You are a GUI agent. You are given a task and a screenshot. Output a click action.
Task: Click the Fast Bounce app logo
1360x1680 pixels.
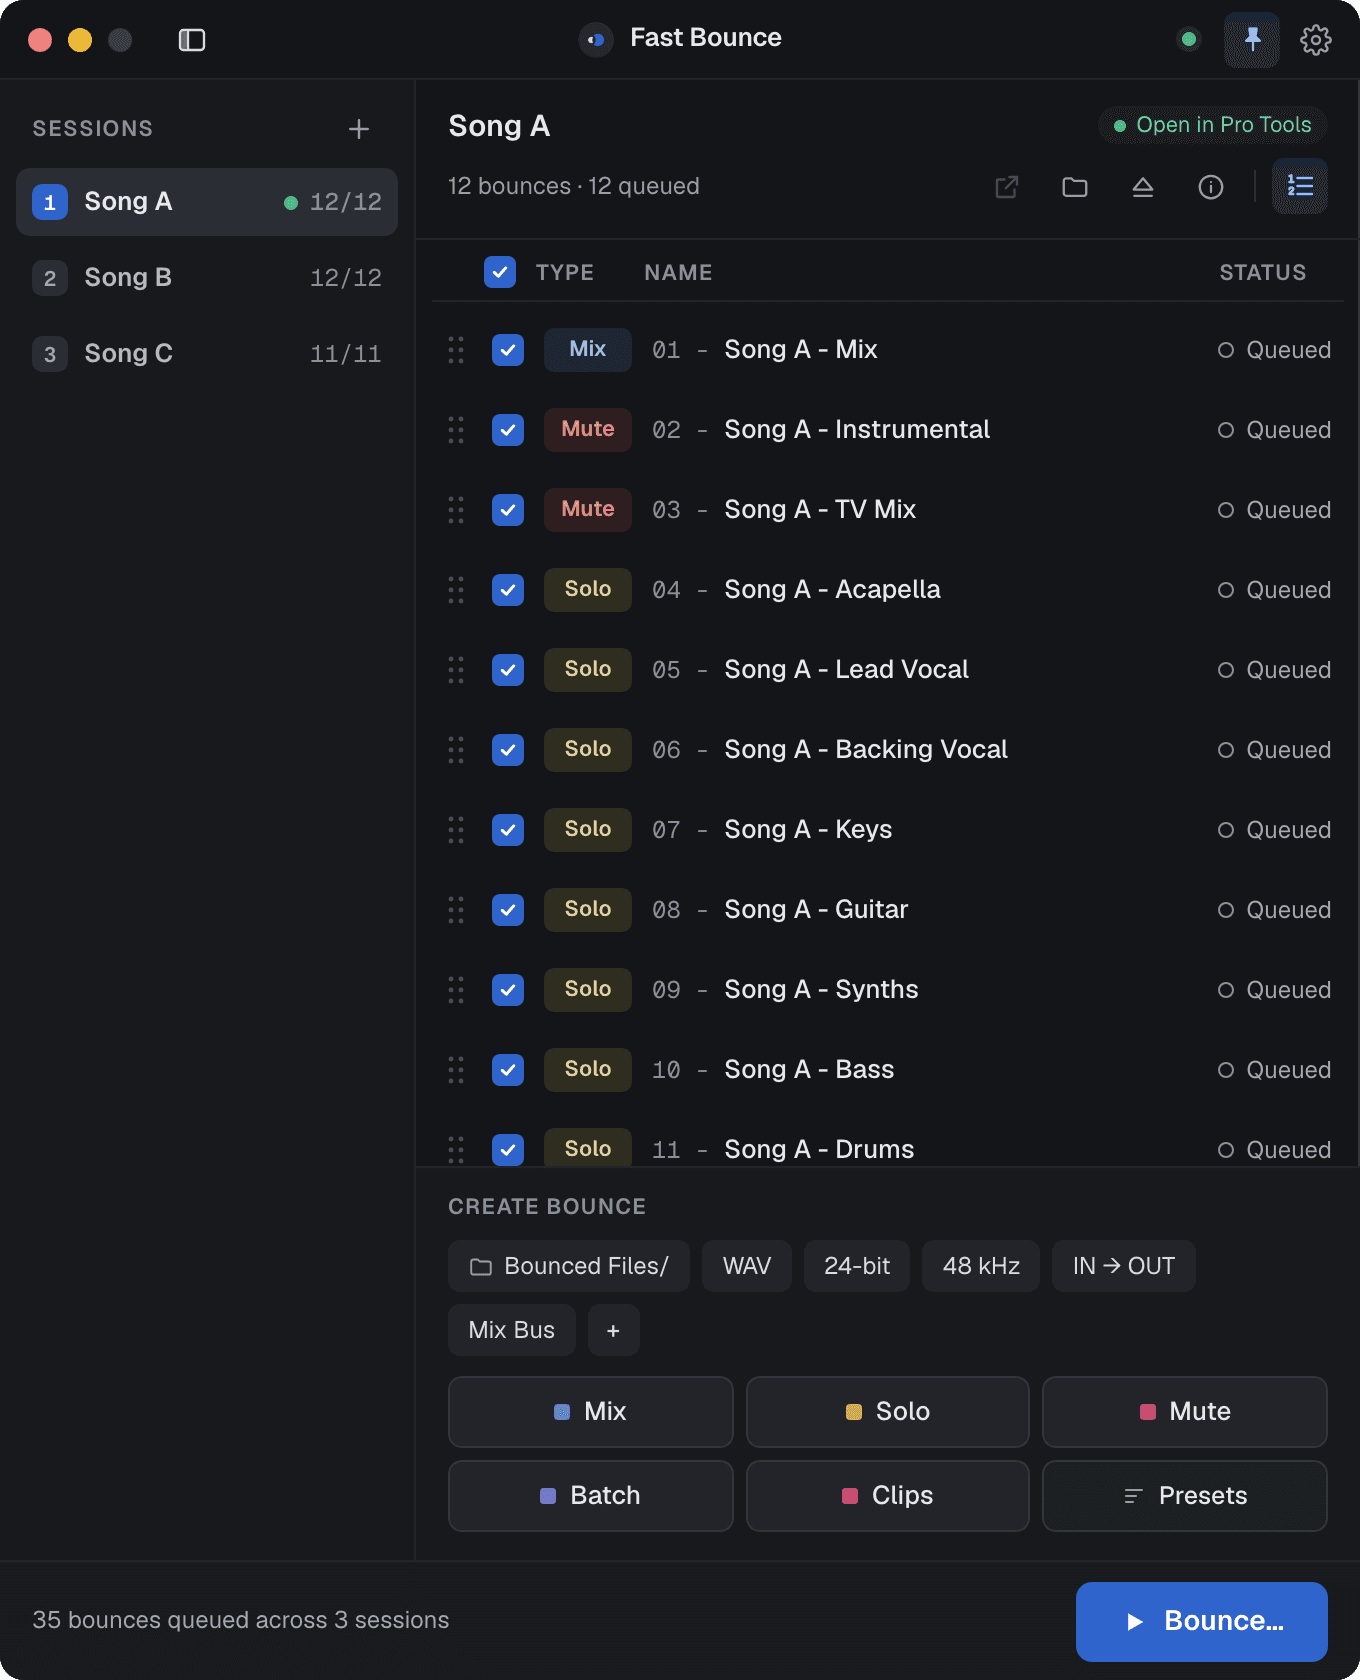tap(596, 40)
